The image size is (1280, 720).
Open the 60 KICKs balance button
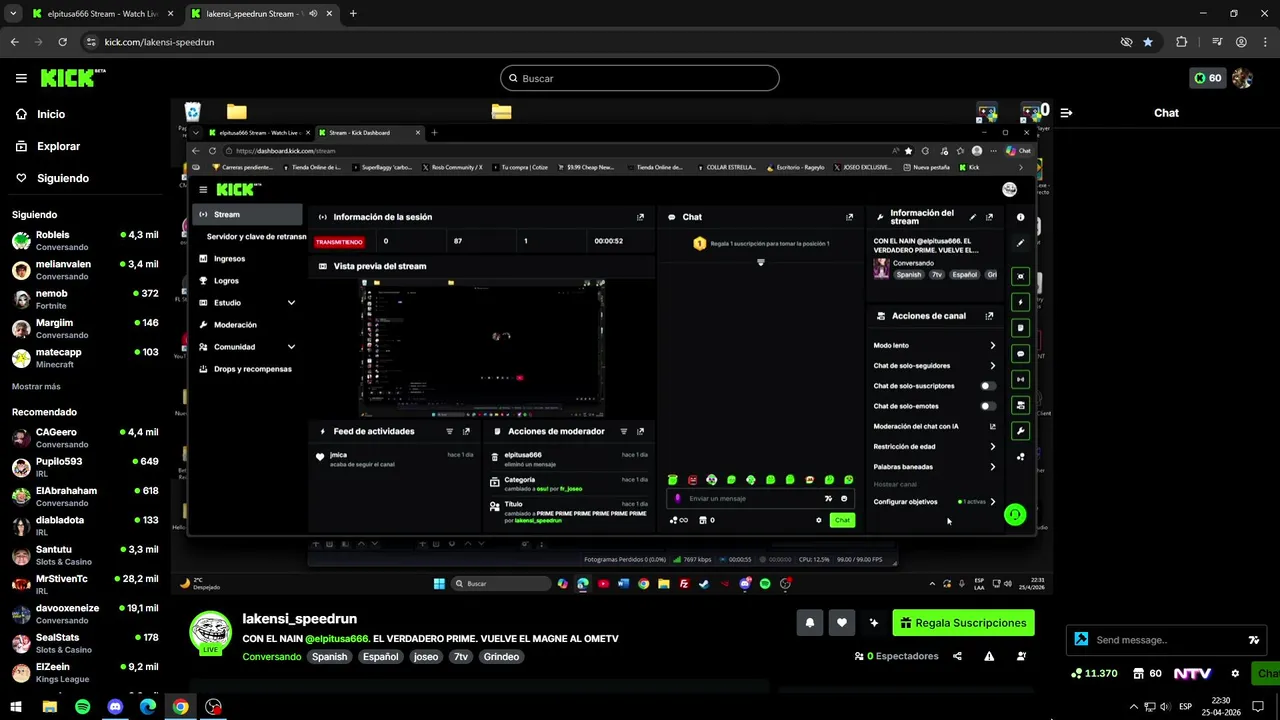(x=1208, y=78)
